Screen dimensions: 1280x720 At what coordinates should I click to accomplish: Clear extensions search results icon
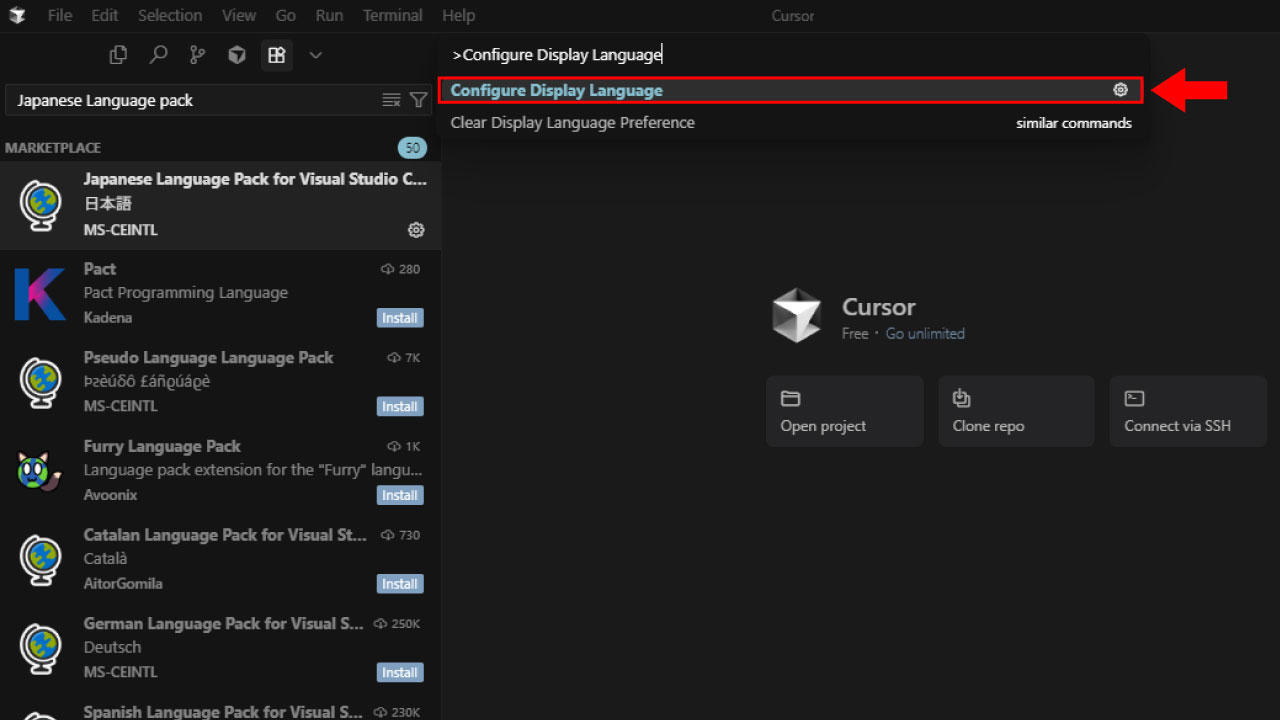pos(391,100)
